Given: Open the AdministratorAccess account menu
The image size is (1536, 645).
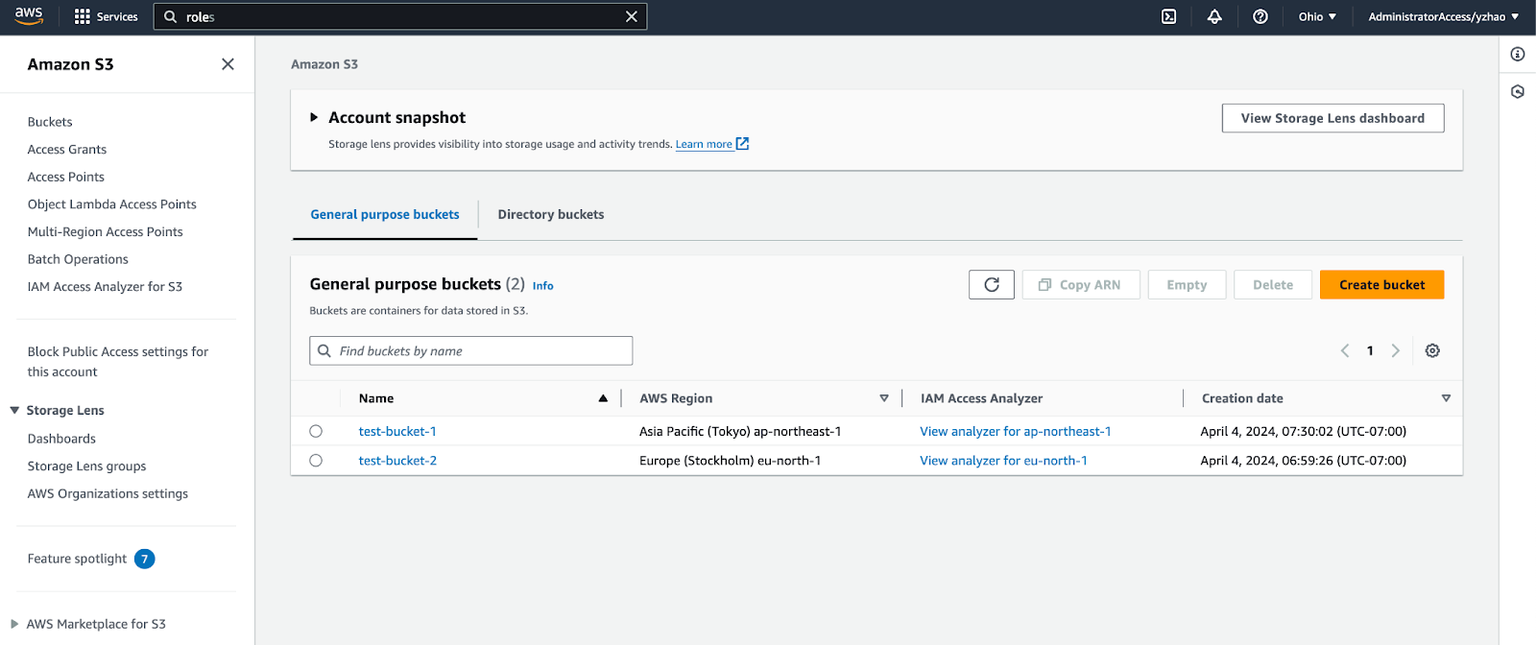Looking at the screenshot, I should [x=1442, y=17].
